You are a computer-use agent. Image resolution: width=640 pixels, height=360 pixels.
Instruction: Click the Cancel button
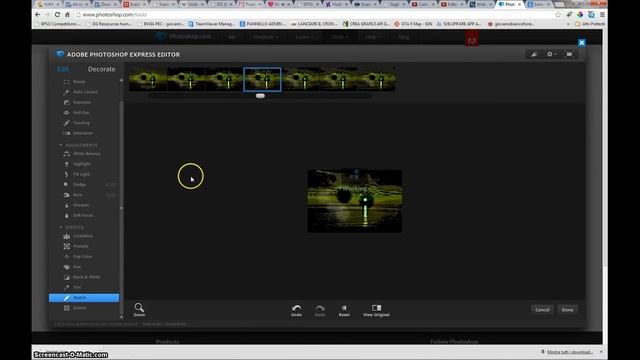click(542, 310)
